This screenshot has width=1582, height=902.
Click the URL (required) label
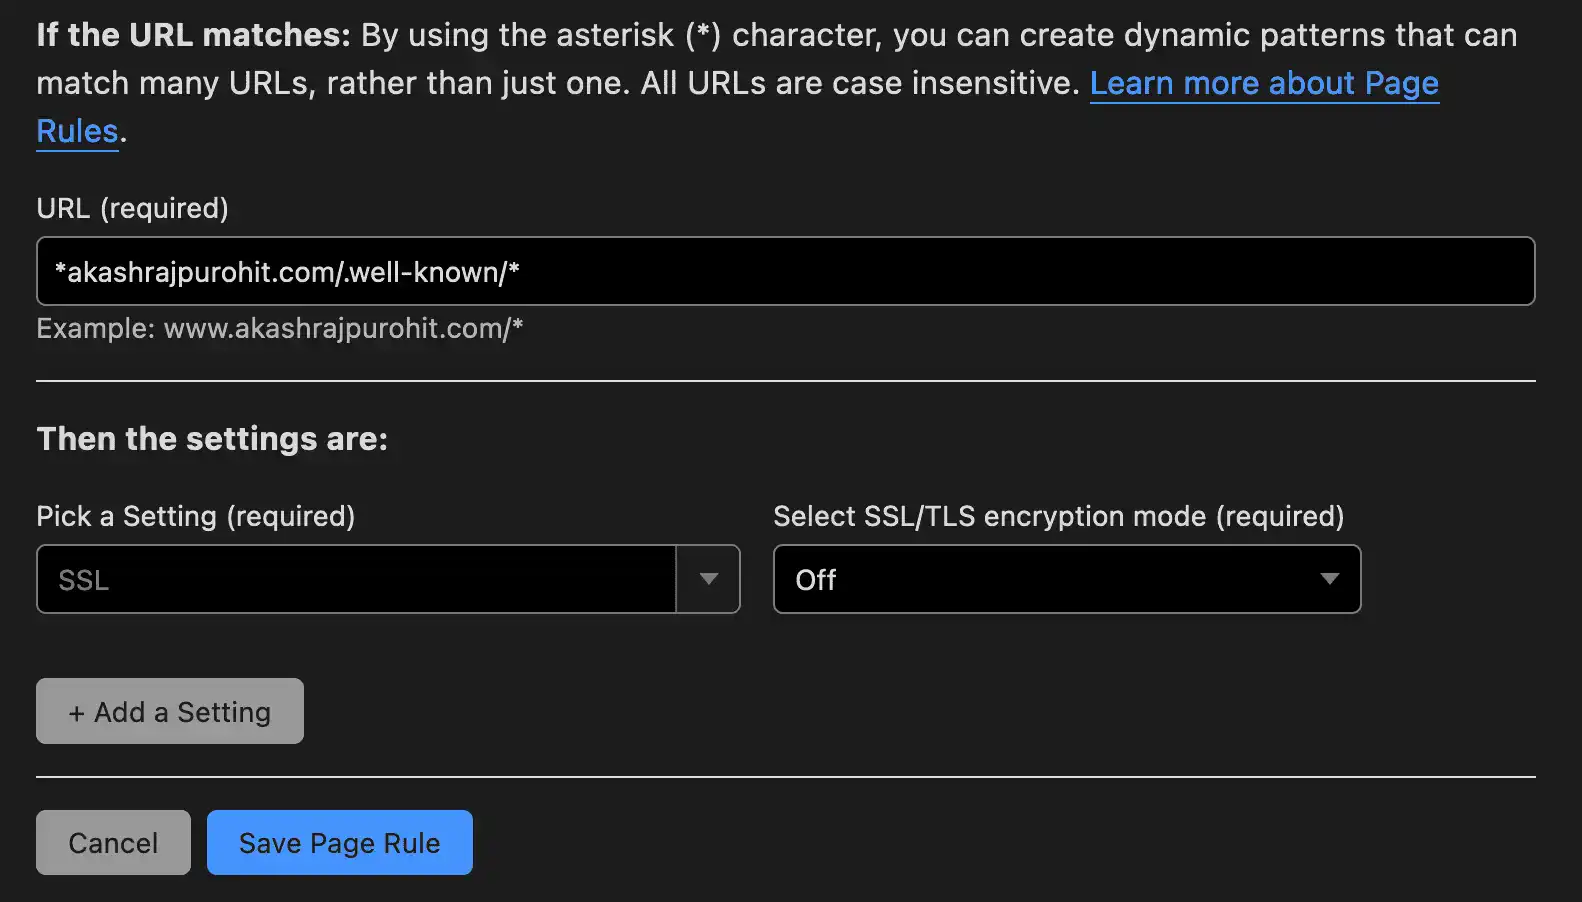133,208
